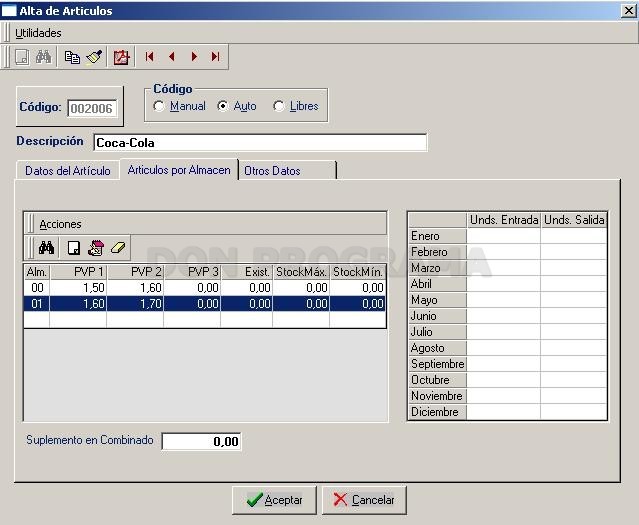Click the new document icon in top toolbar
Image resolution: width=639 pixels, height=525 pixels.
point(22,57)
